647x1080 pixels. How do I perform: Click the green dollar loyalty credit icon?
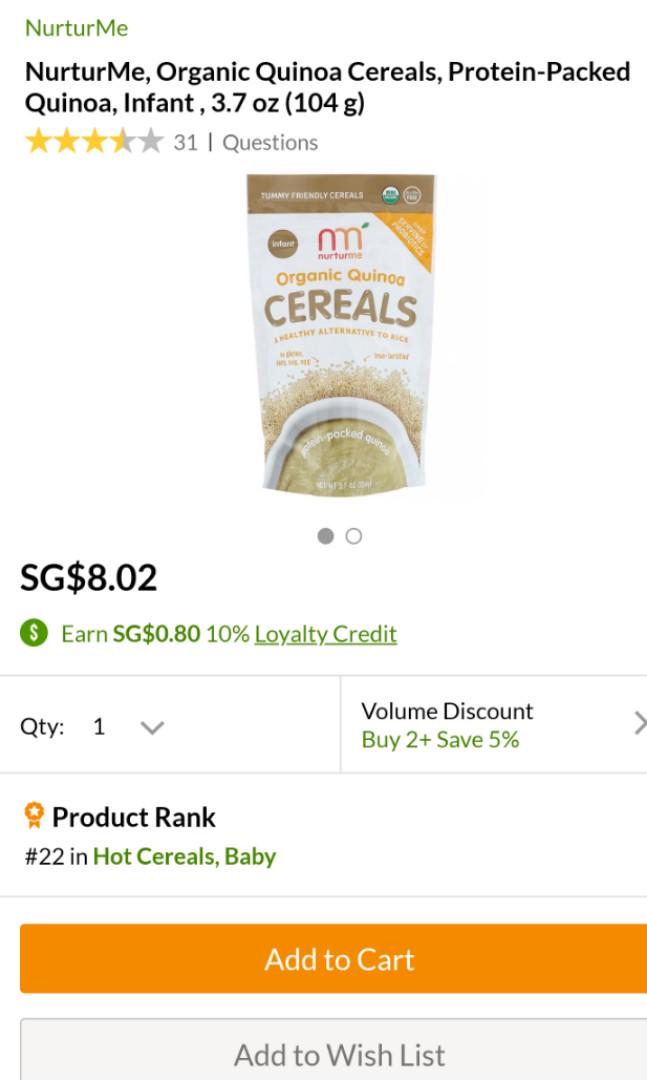point(34,633)
